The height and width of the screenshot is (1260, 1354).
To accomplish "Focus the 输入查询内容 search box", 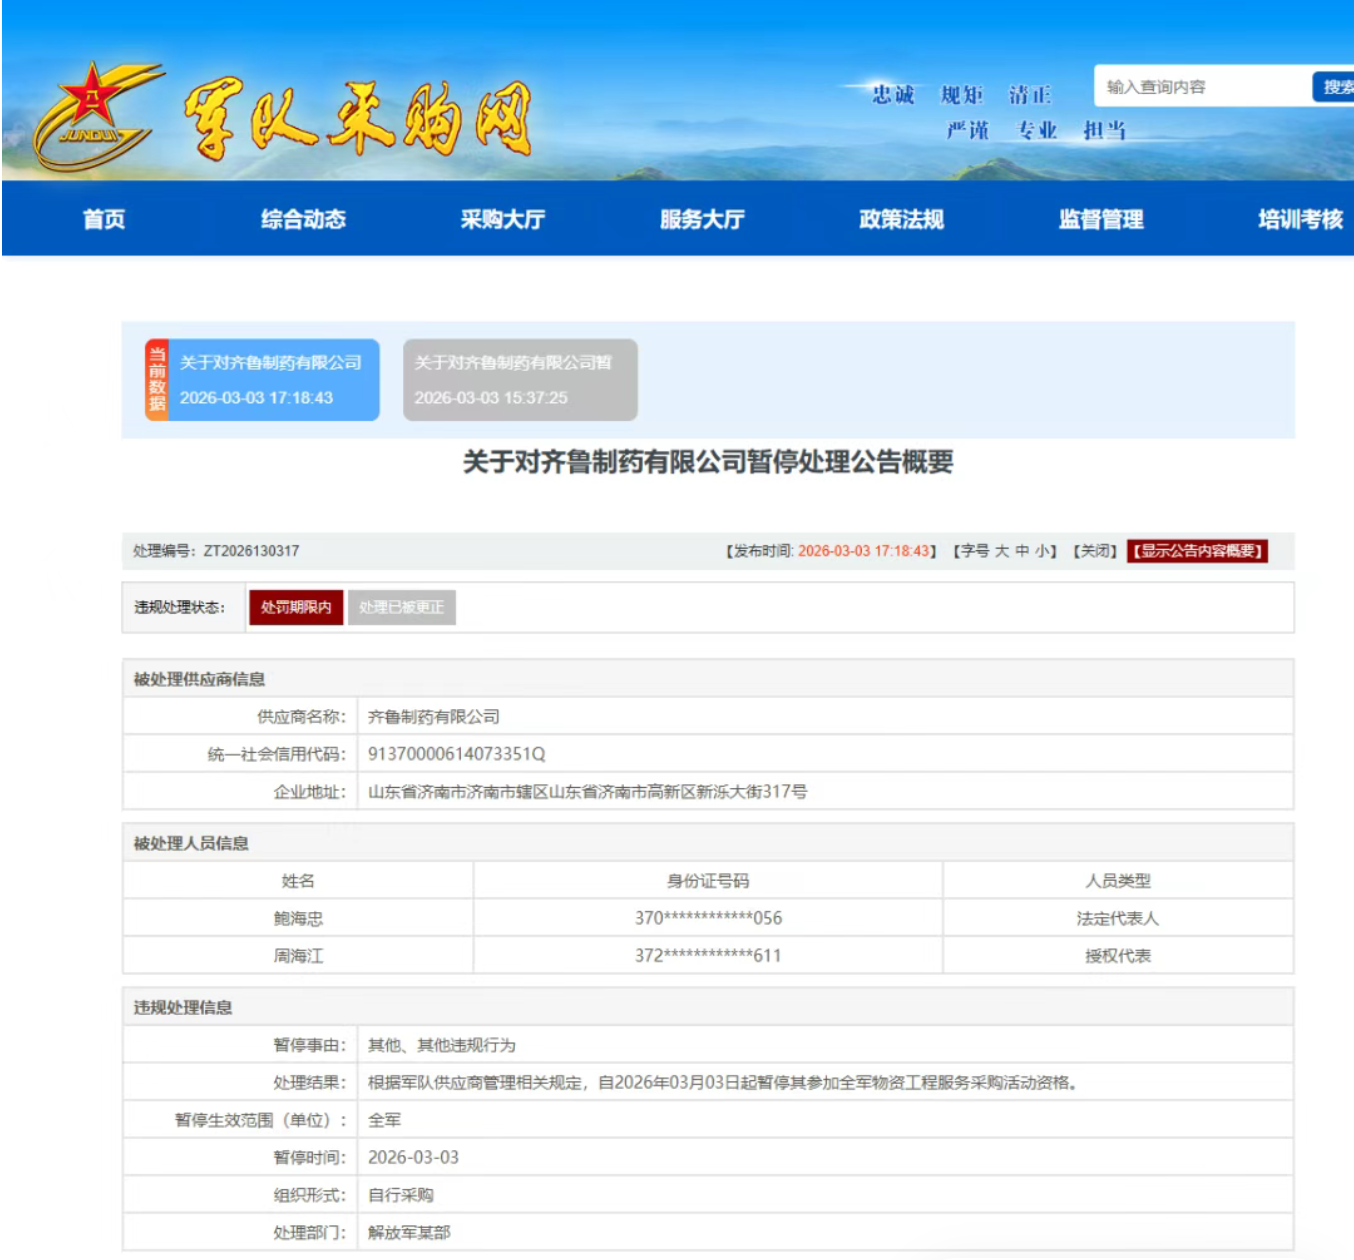I will coord(1200,87).
